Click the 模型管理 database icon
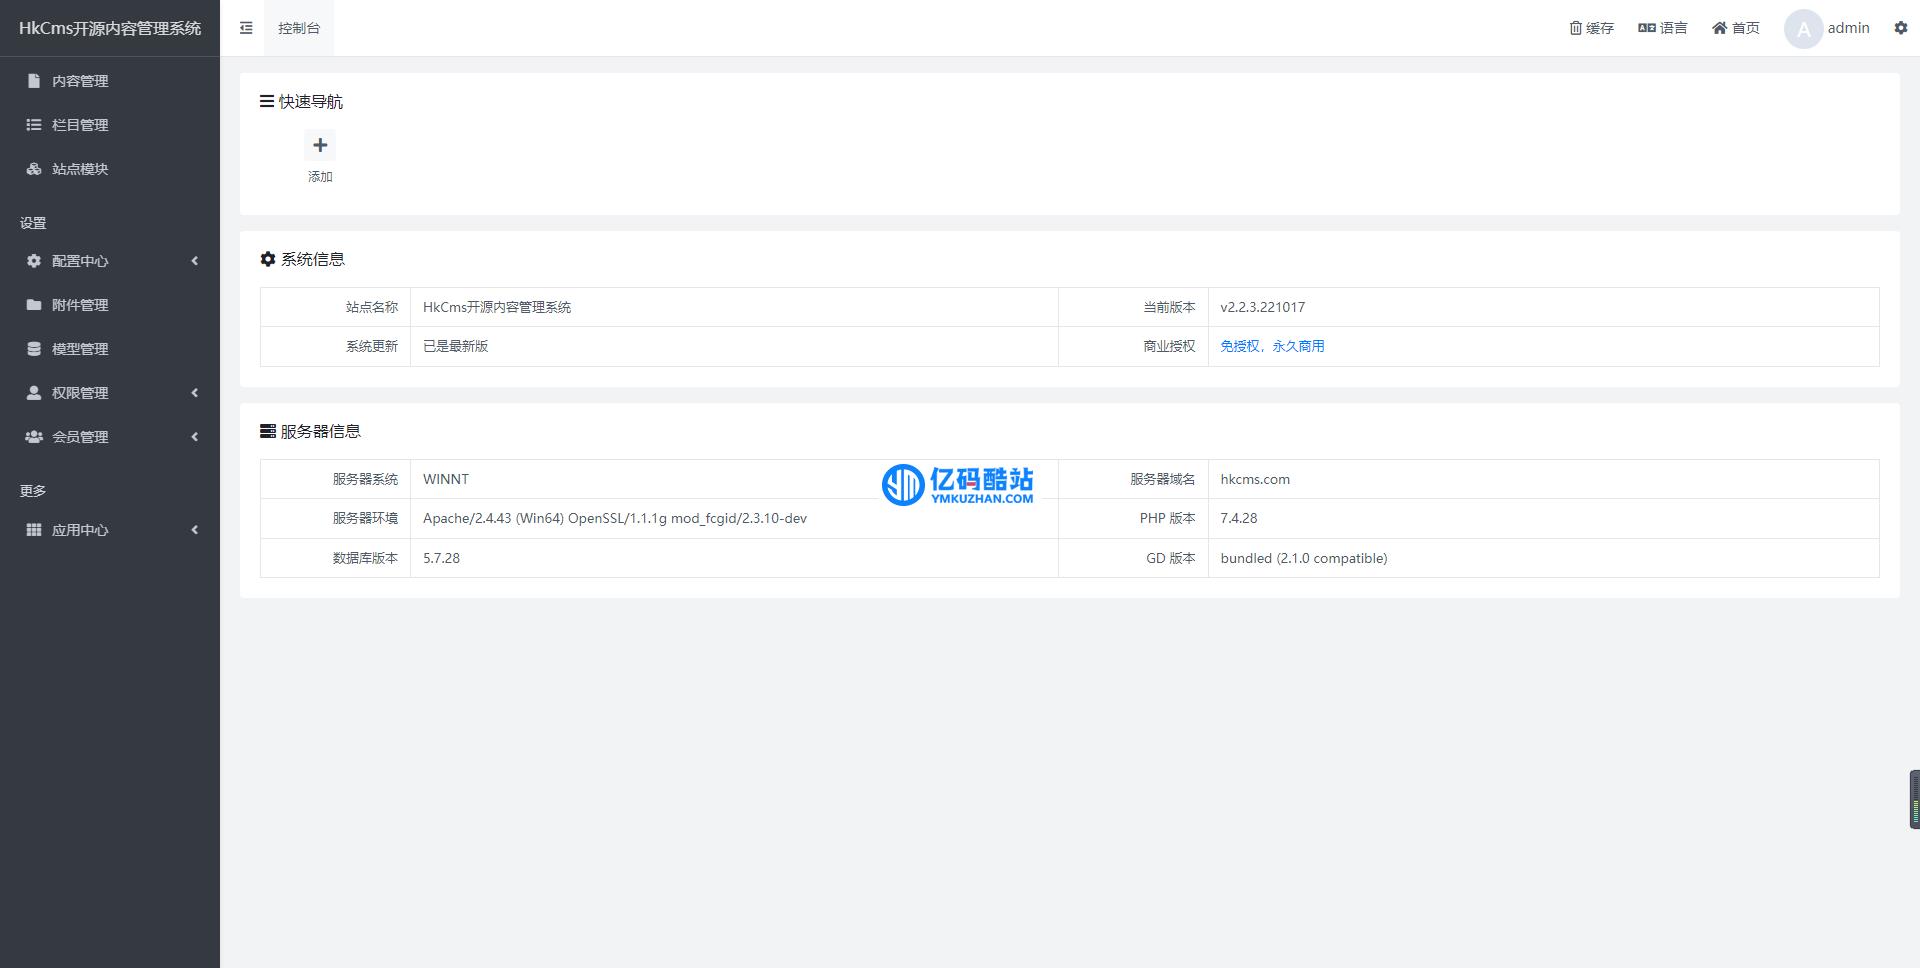This screenshot has width=1920, height=968. (x=34, y=349)
